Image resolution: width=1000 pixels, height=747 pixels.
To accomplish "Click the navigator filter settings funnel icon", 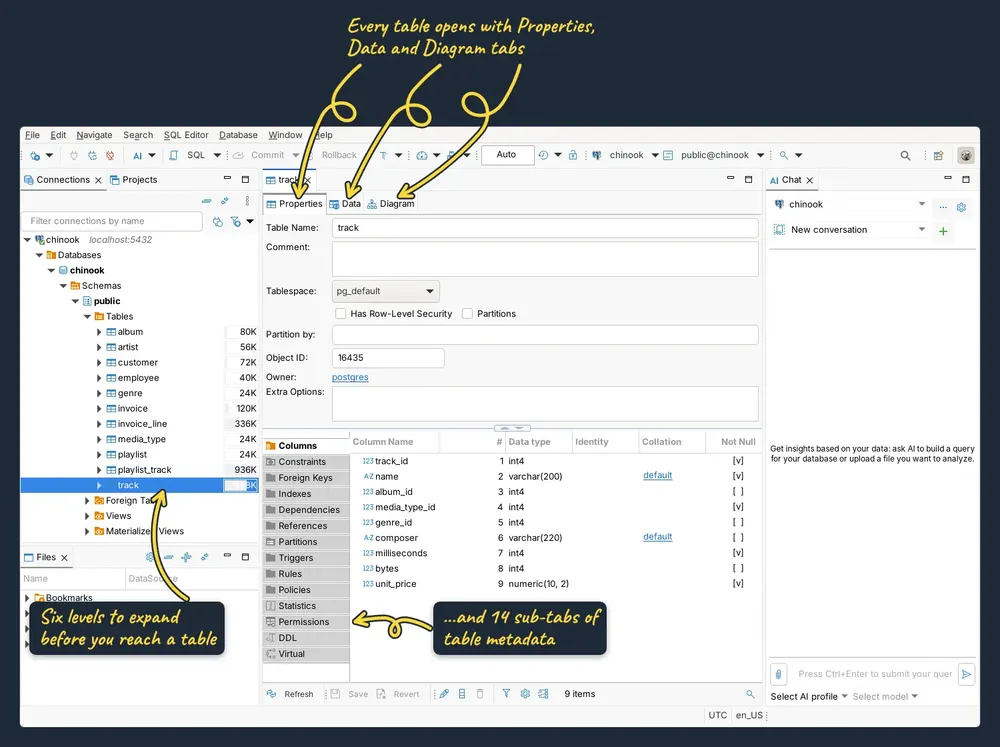I will pyautogui.click(x=236, y=221).
